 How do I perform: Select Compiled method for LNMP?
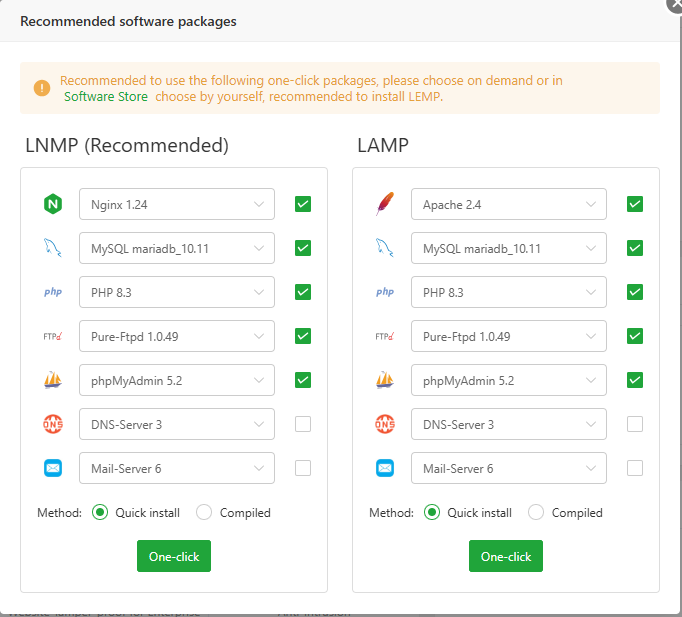pos(204,512)
